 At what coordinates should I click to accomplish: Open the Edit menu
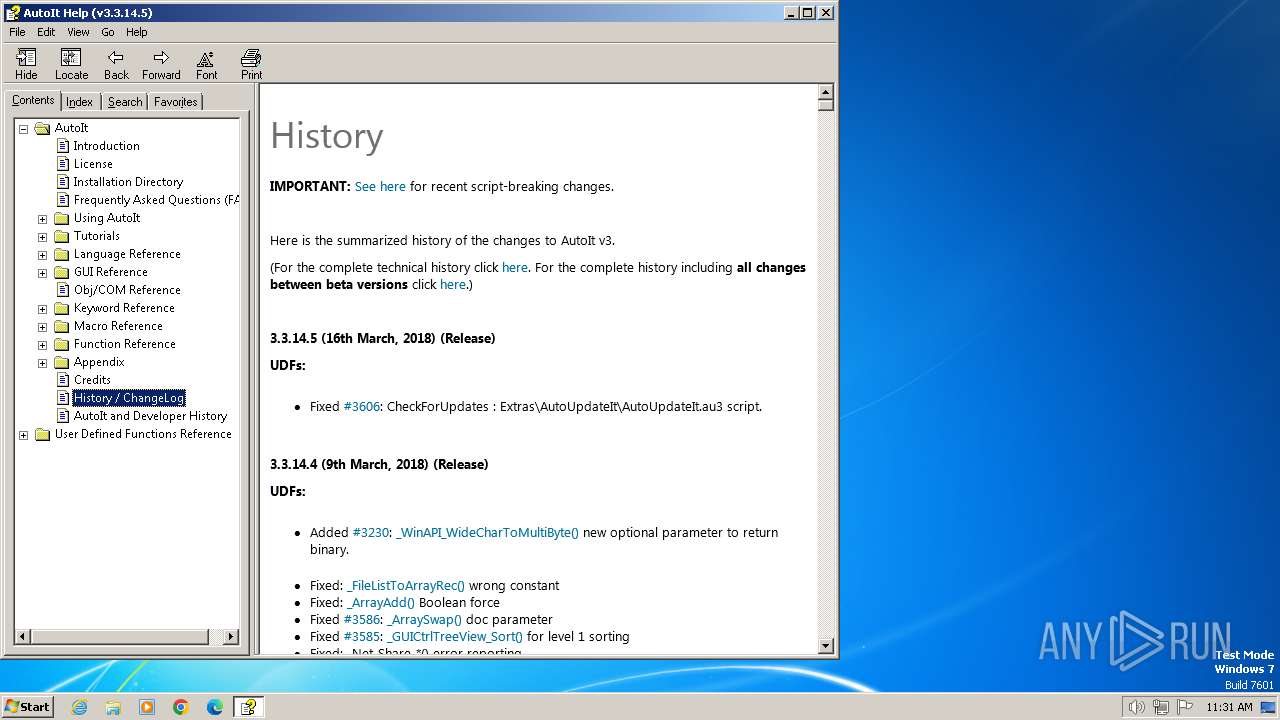pos(46,32)
